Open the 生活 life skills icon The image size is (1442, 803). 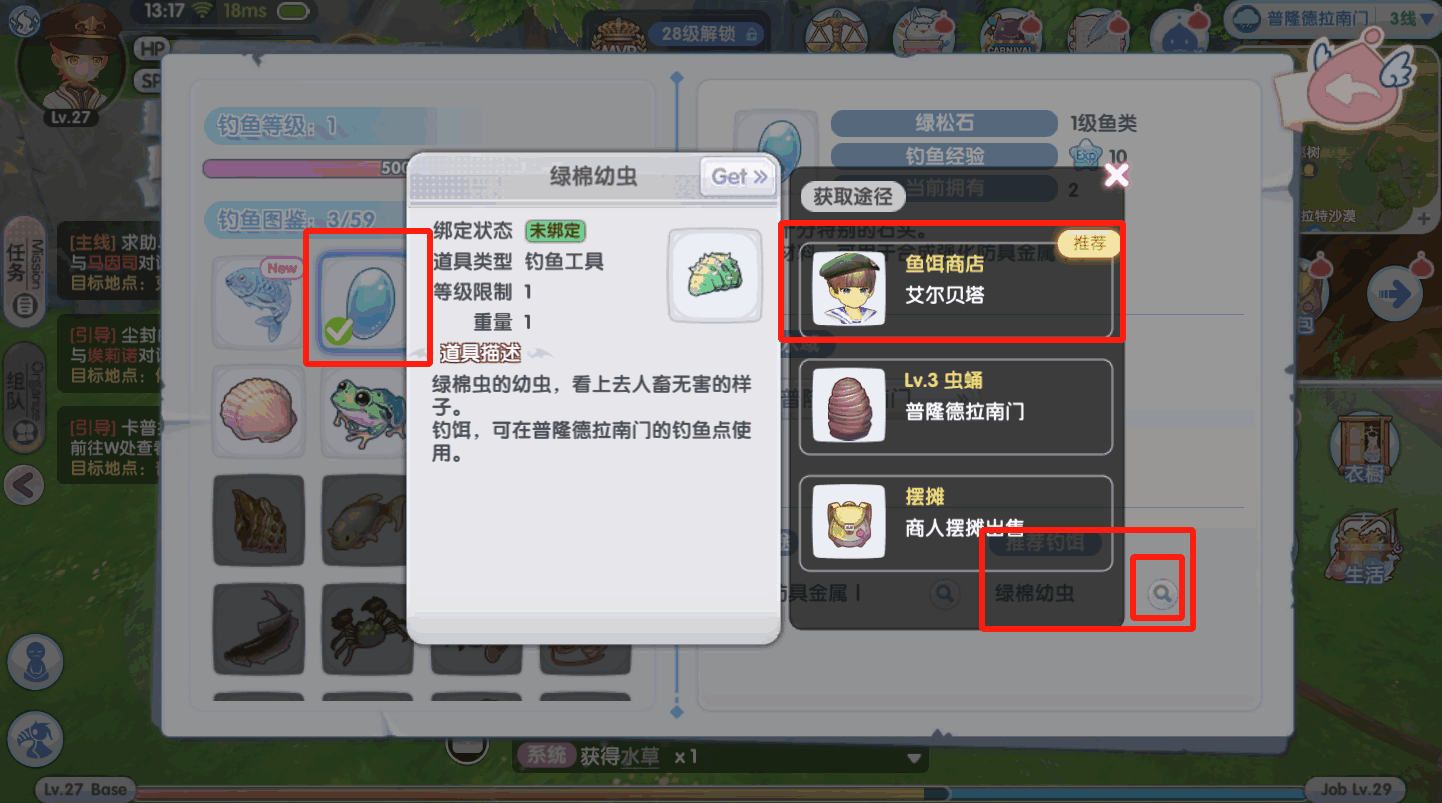[1364, 548]
